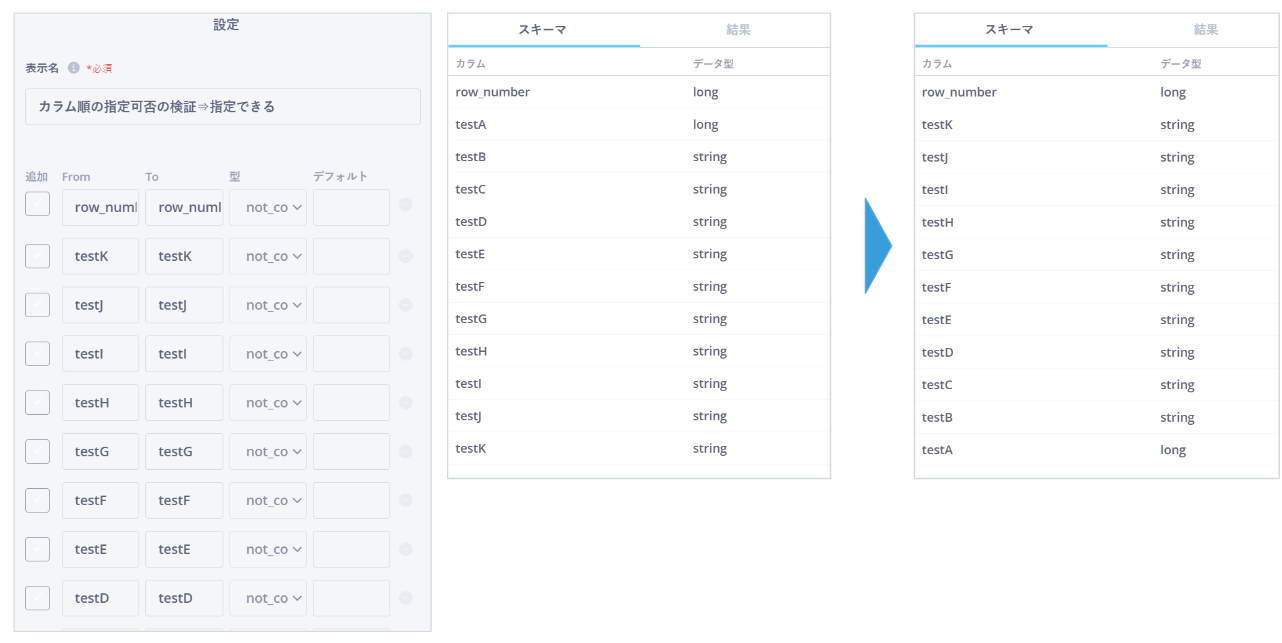1282x643 pixels.
Task: Click default value field for testG
Action: pyautogui.click(x=351, y=452)
